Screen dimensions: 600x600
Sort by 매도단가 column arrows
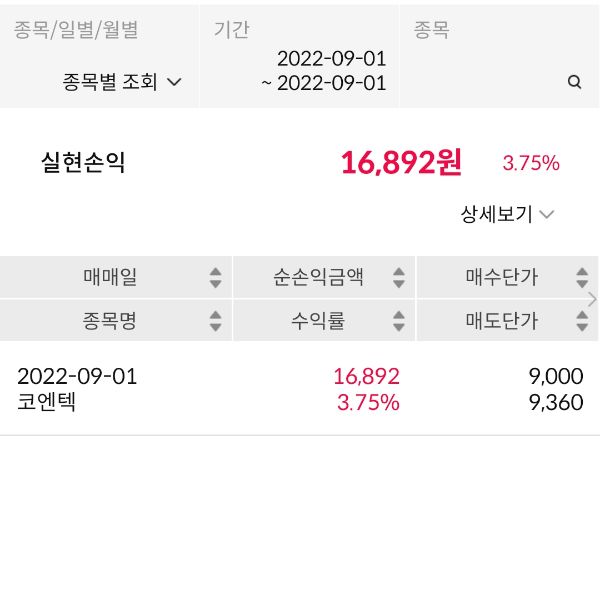pos(582,321)
